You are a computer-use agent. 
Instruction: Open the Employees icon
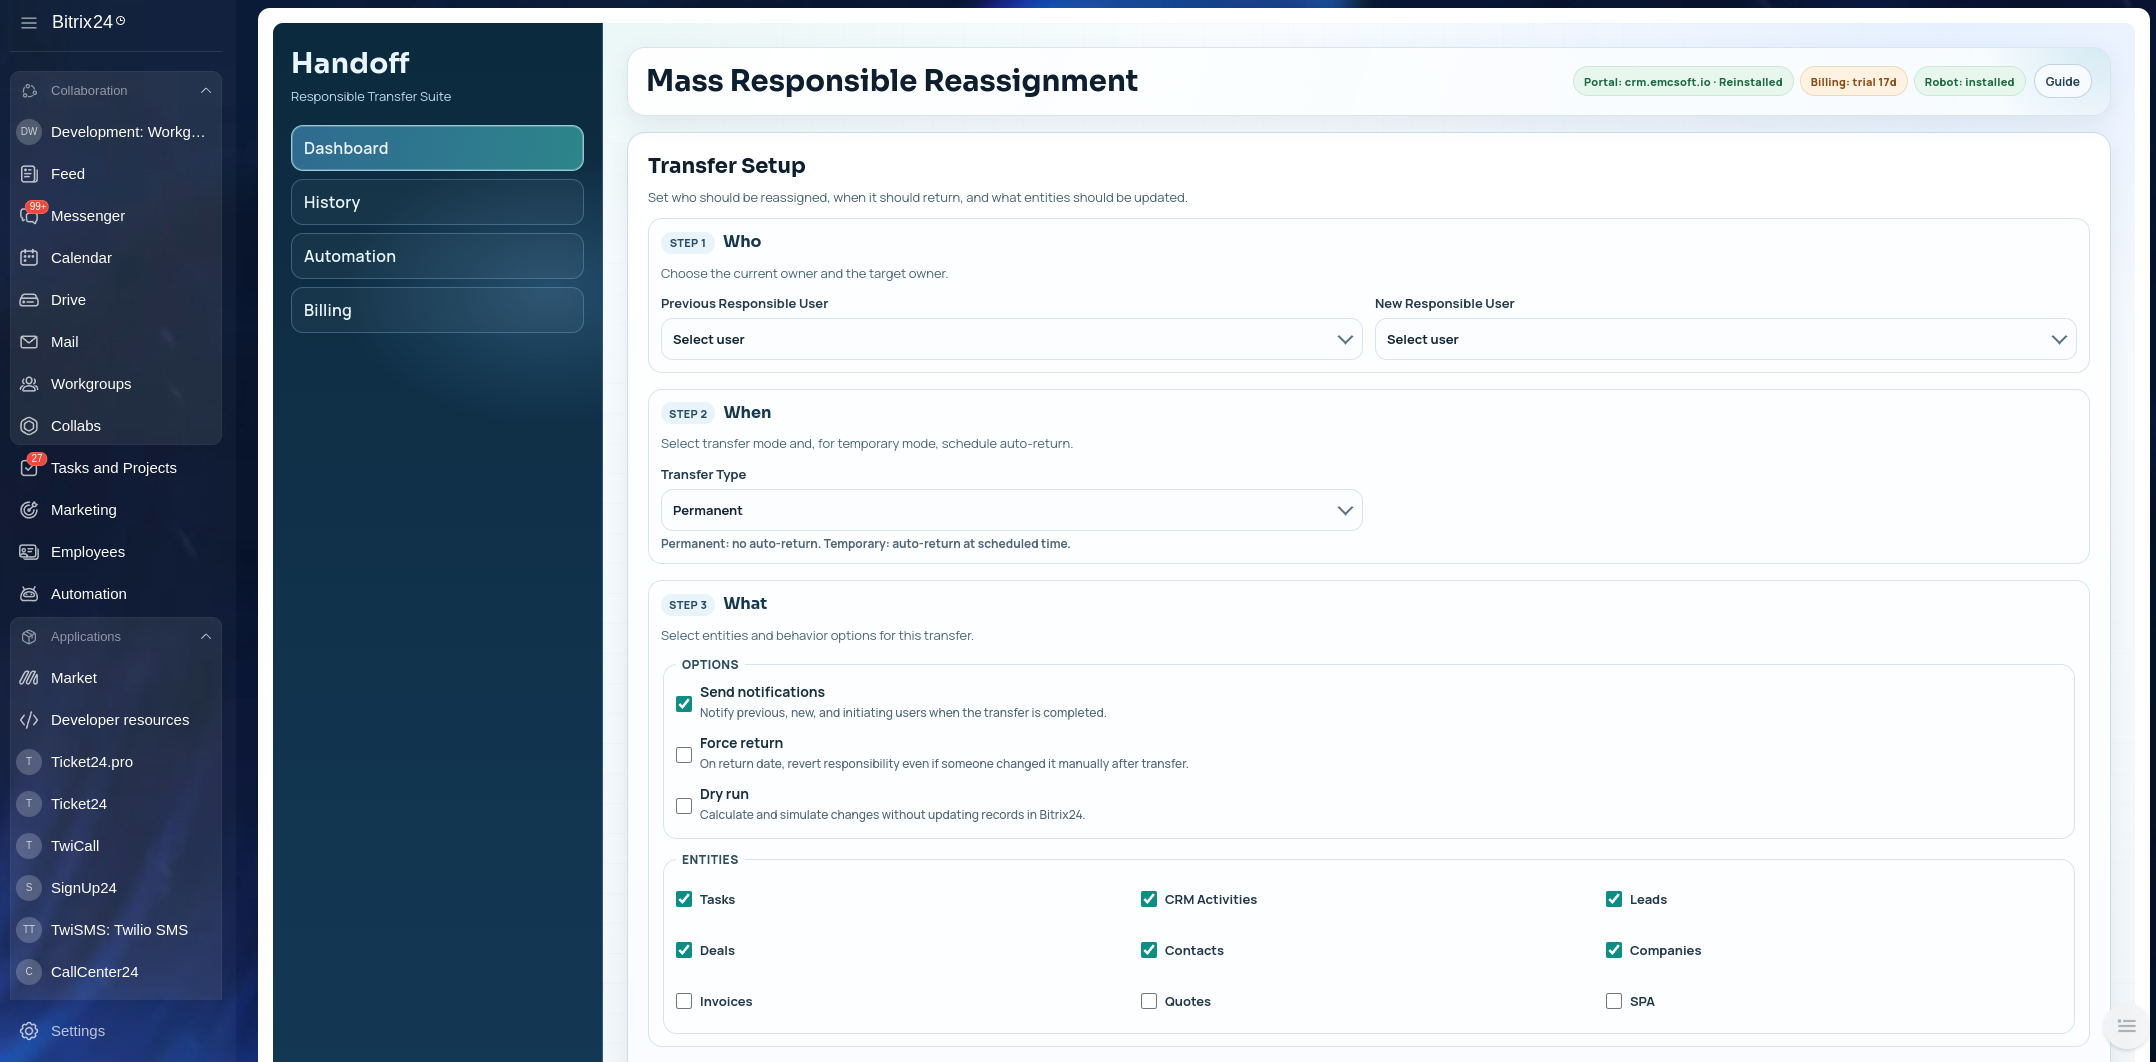(29, 552)
